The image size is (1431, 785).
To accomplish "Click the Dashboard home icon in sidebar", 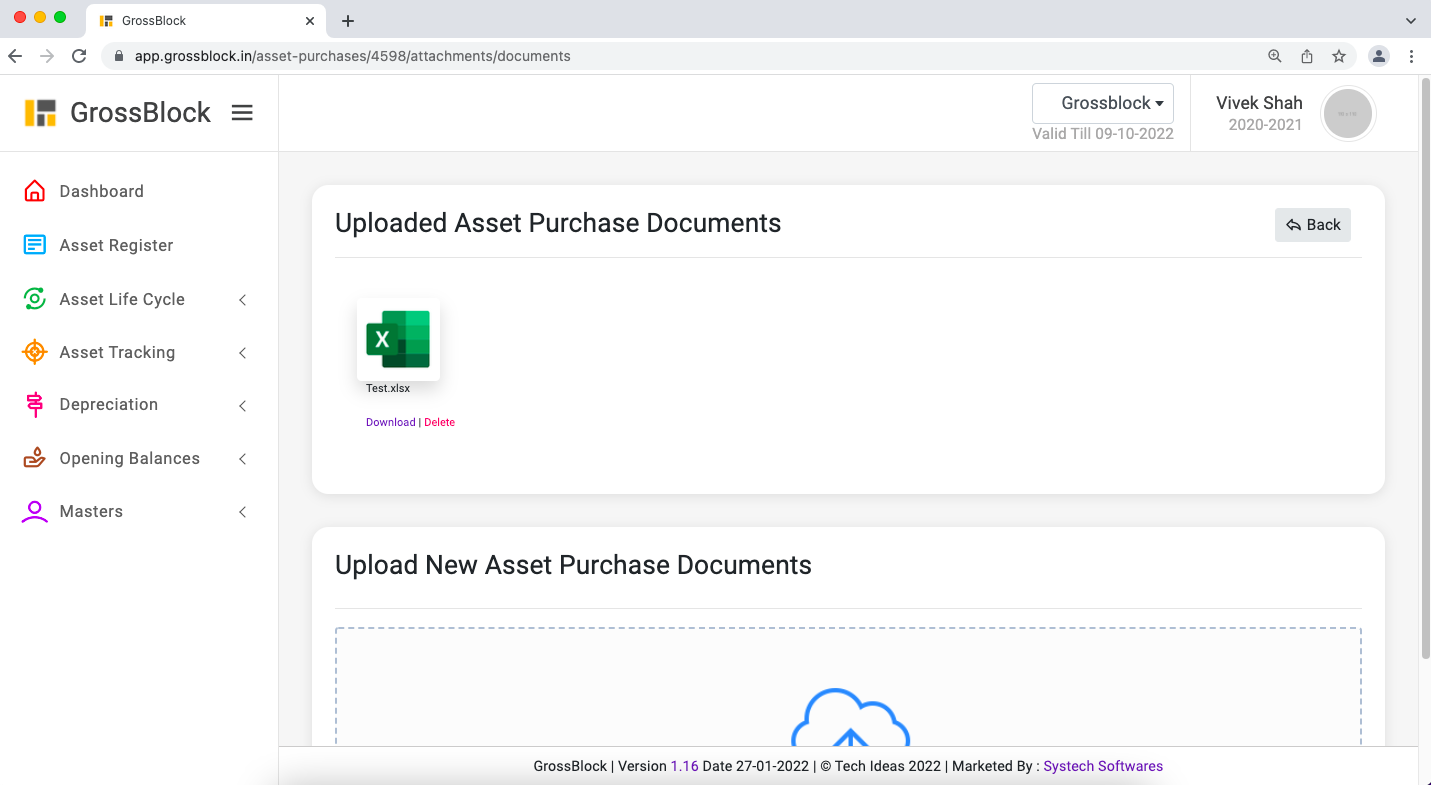I will click(x=34, y=191).
